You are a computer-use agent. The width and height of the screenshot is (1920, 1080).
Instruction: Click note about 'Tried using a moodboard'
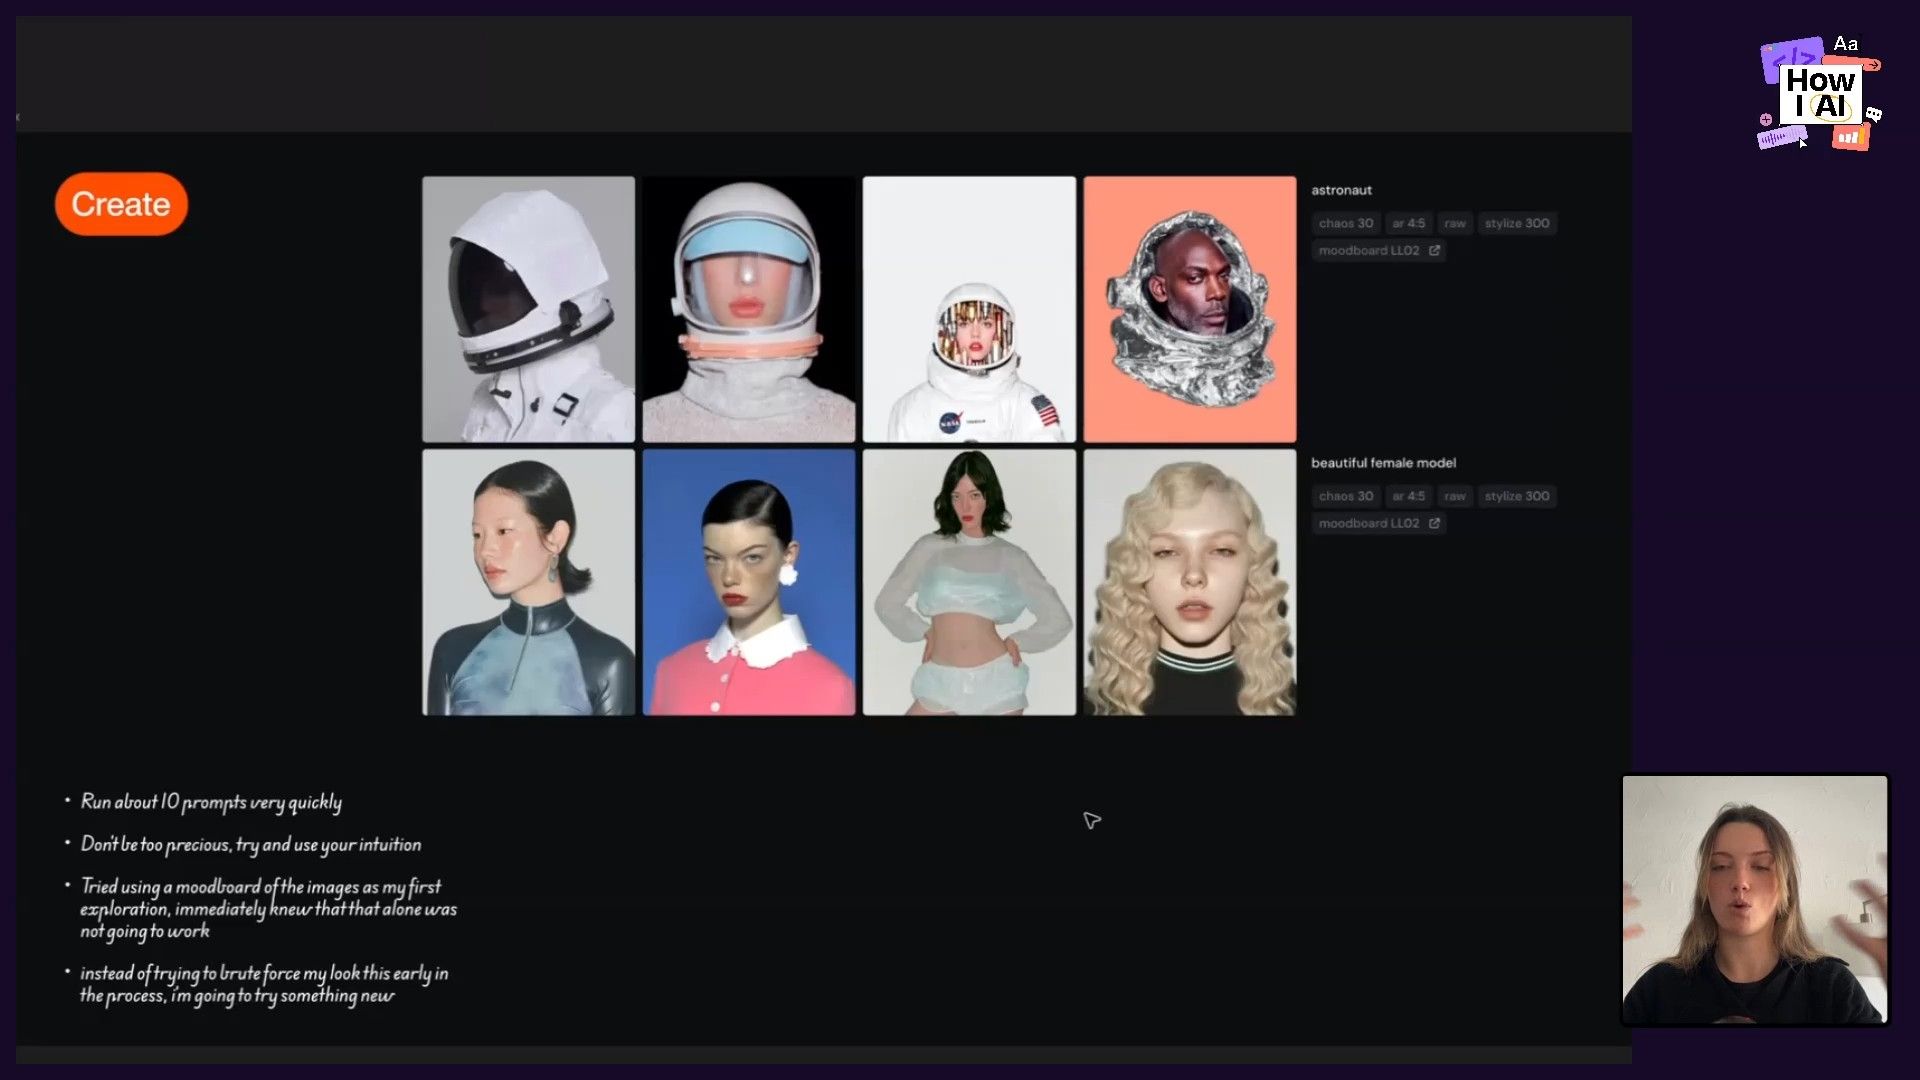point(268,908)
